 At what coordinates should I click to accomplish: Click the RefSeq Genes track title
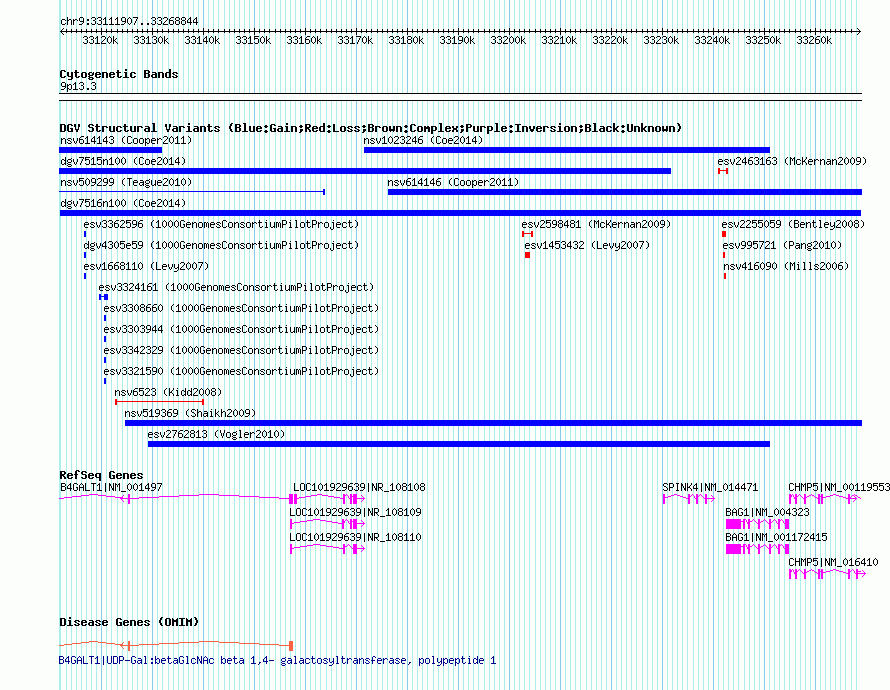pyautogui.click(x=101, y=475)
